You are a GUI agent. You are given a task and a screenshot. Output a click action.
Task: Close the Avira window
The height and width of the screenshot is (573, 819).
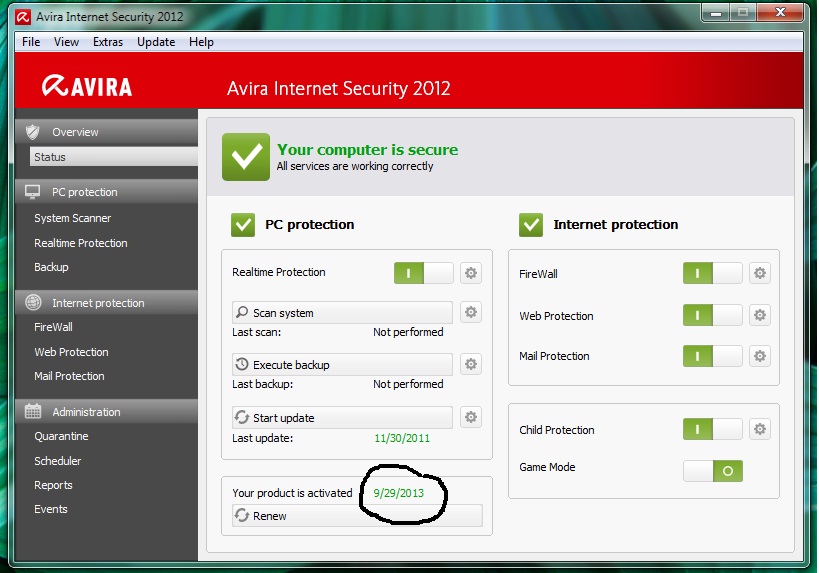click(780, 12)
